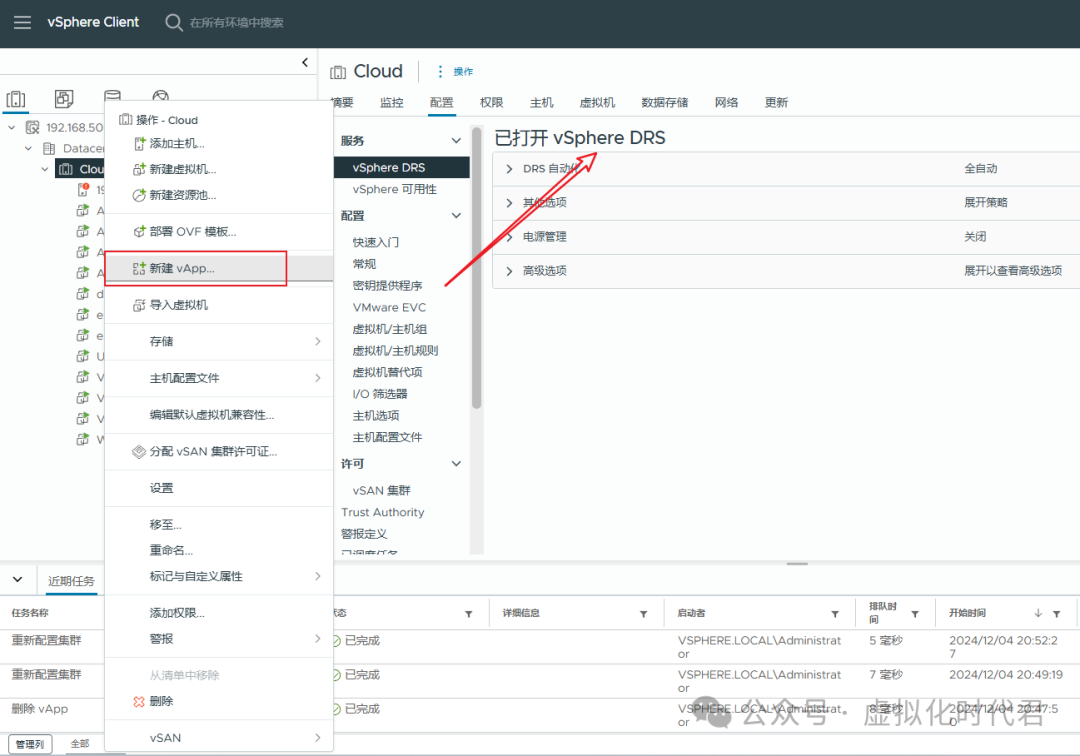This screenshot has height=756, width=1080.
Task: Click the Import VMs (导入虚拟机) icon
Action: (x=139, y=305)
